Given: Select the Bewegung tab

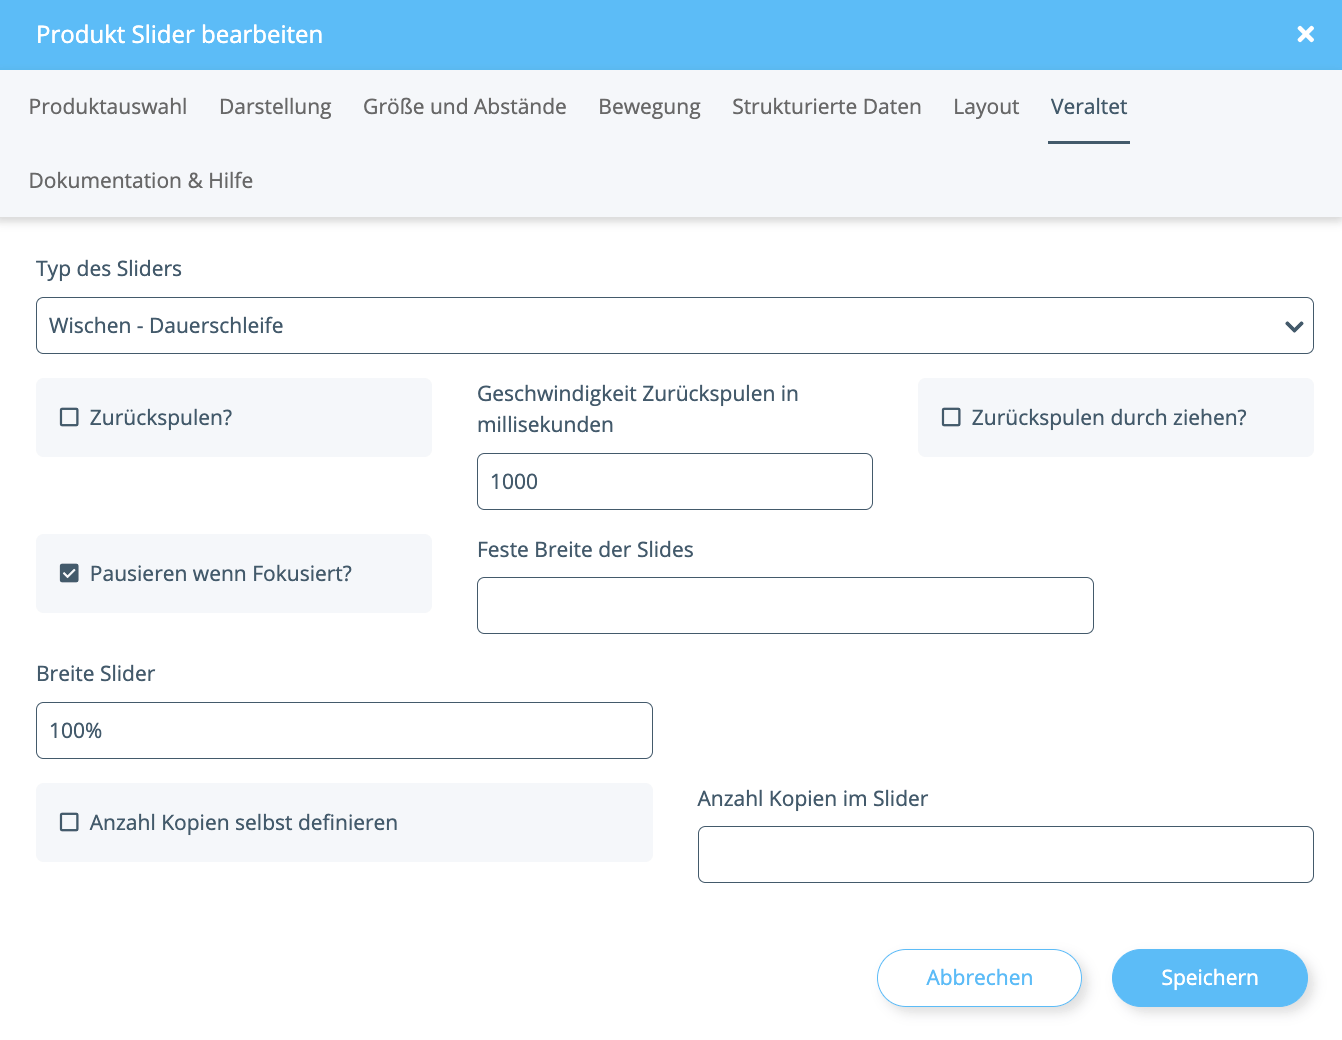Looking at the screenshot, I should tap(649, 107).
